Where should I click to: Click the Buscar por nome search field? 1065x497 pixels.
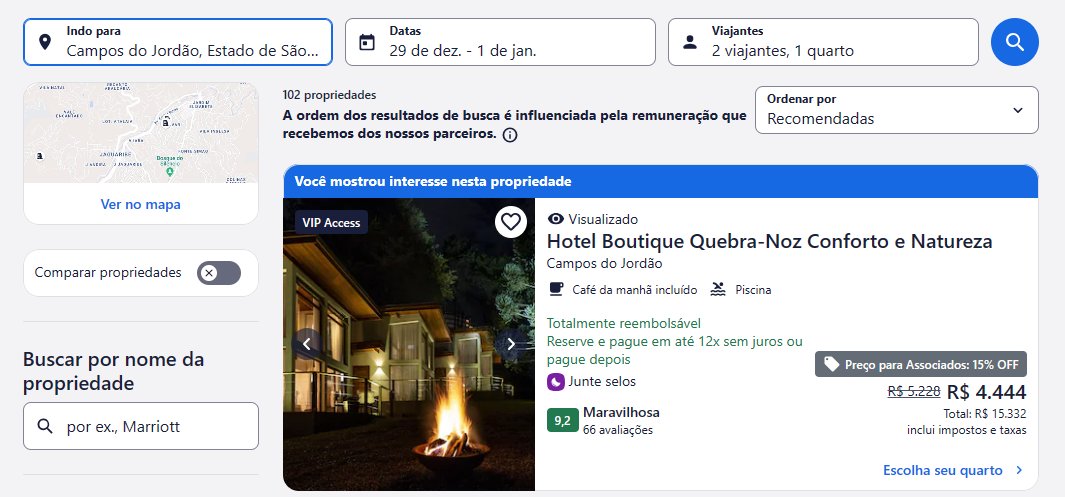coord(141,426)
